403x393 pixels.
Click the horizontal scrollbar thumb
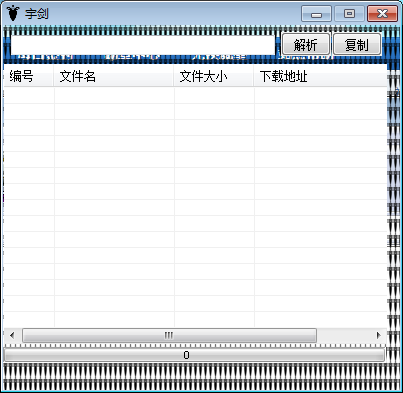[x=169, y=335]
